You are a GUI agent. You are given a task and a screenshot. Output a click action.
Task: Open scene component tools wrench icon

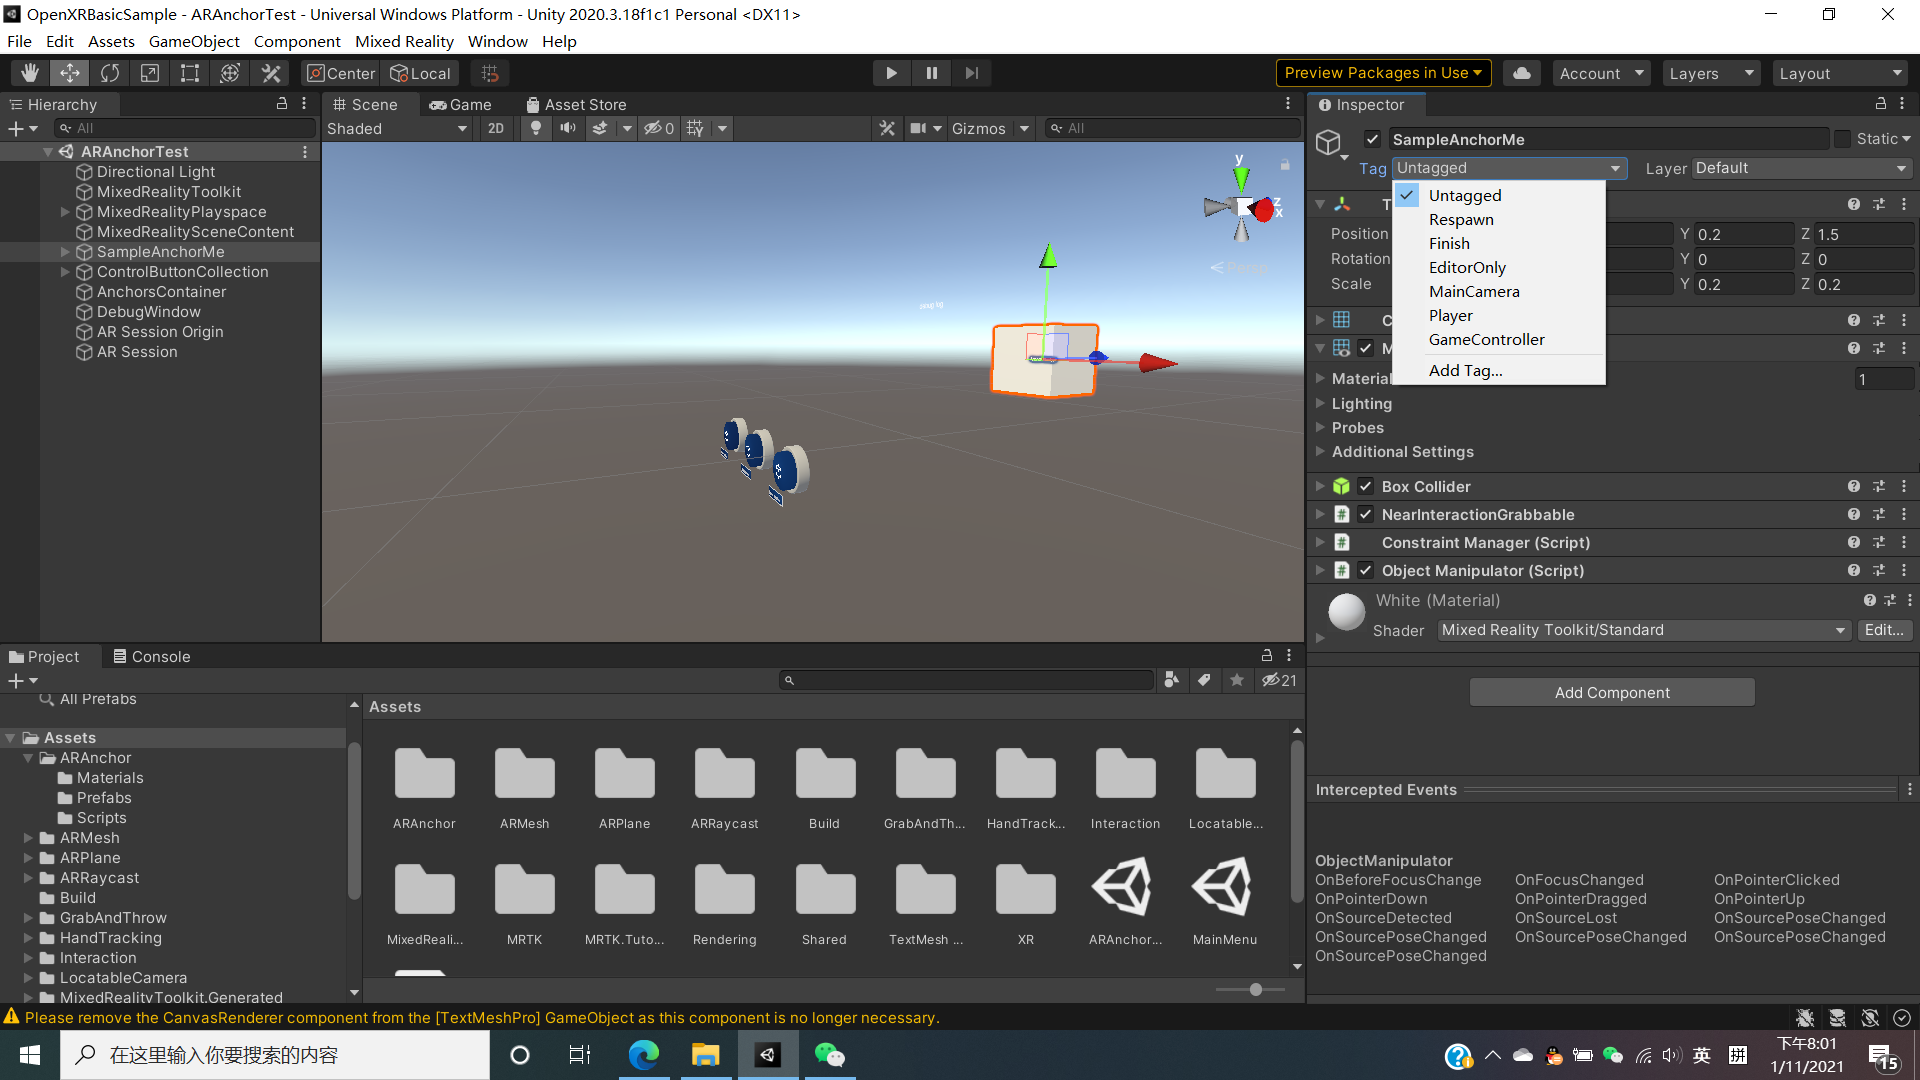tap(887, 128)
